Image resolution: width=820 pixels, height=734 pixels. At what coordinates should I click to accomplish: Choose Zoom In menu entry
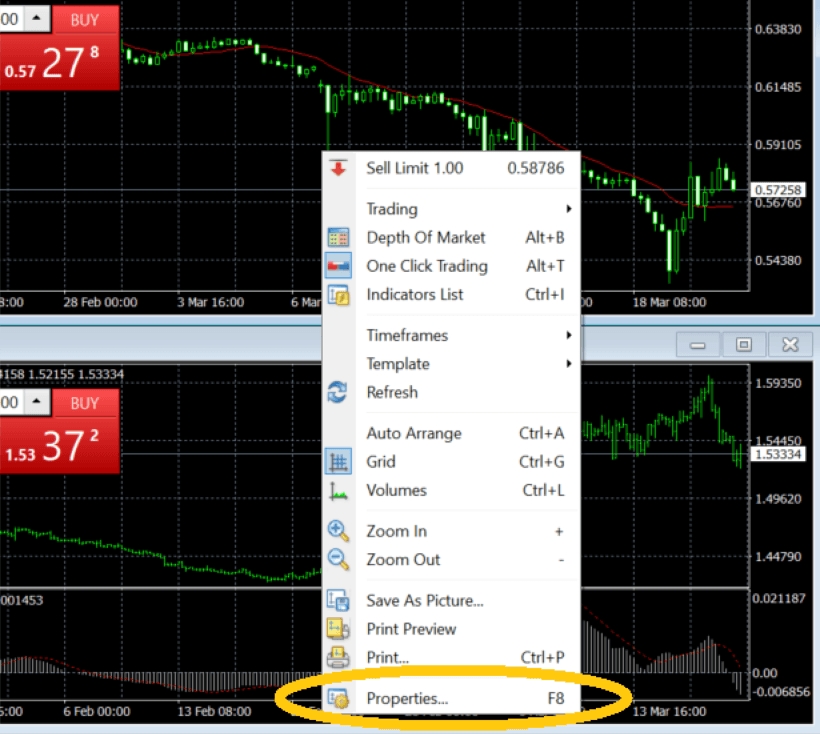click(x=451, y=531)
